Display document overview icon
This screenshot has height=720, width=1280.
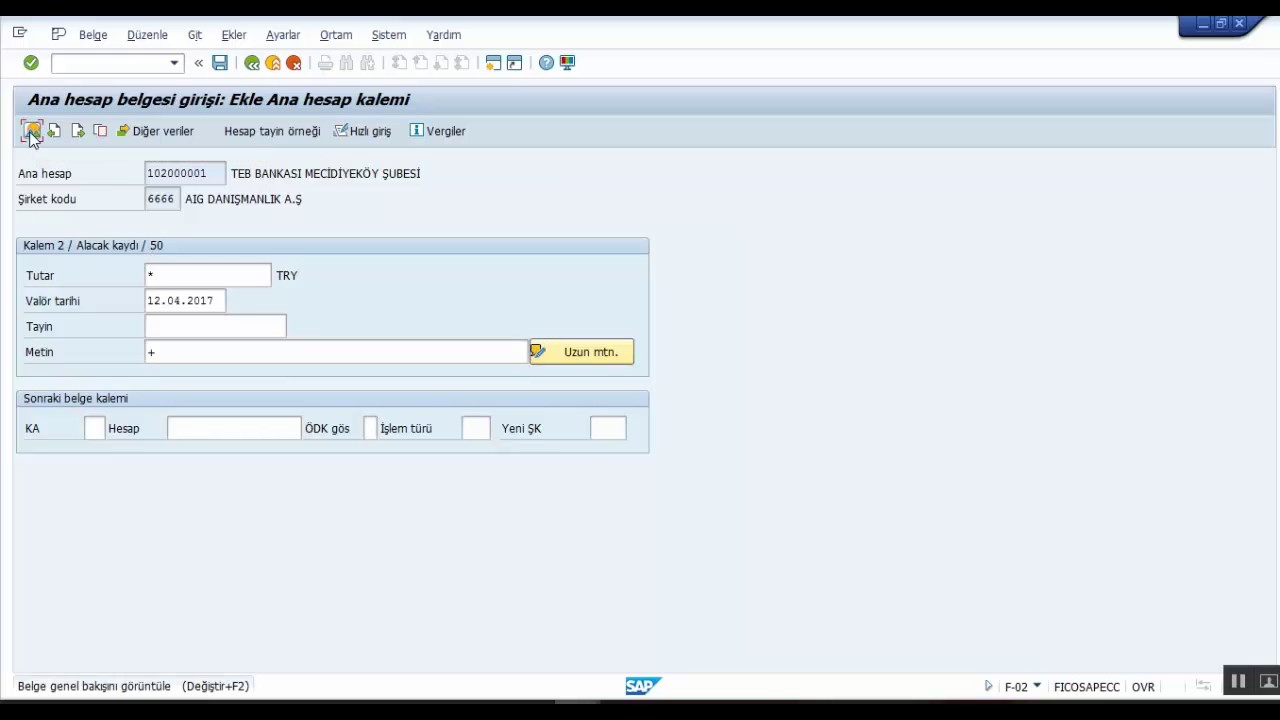[31, 131]
